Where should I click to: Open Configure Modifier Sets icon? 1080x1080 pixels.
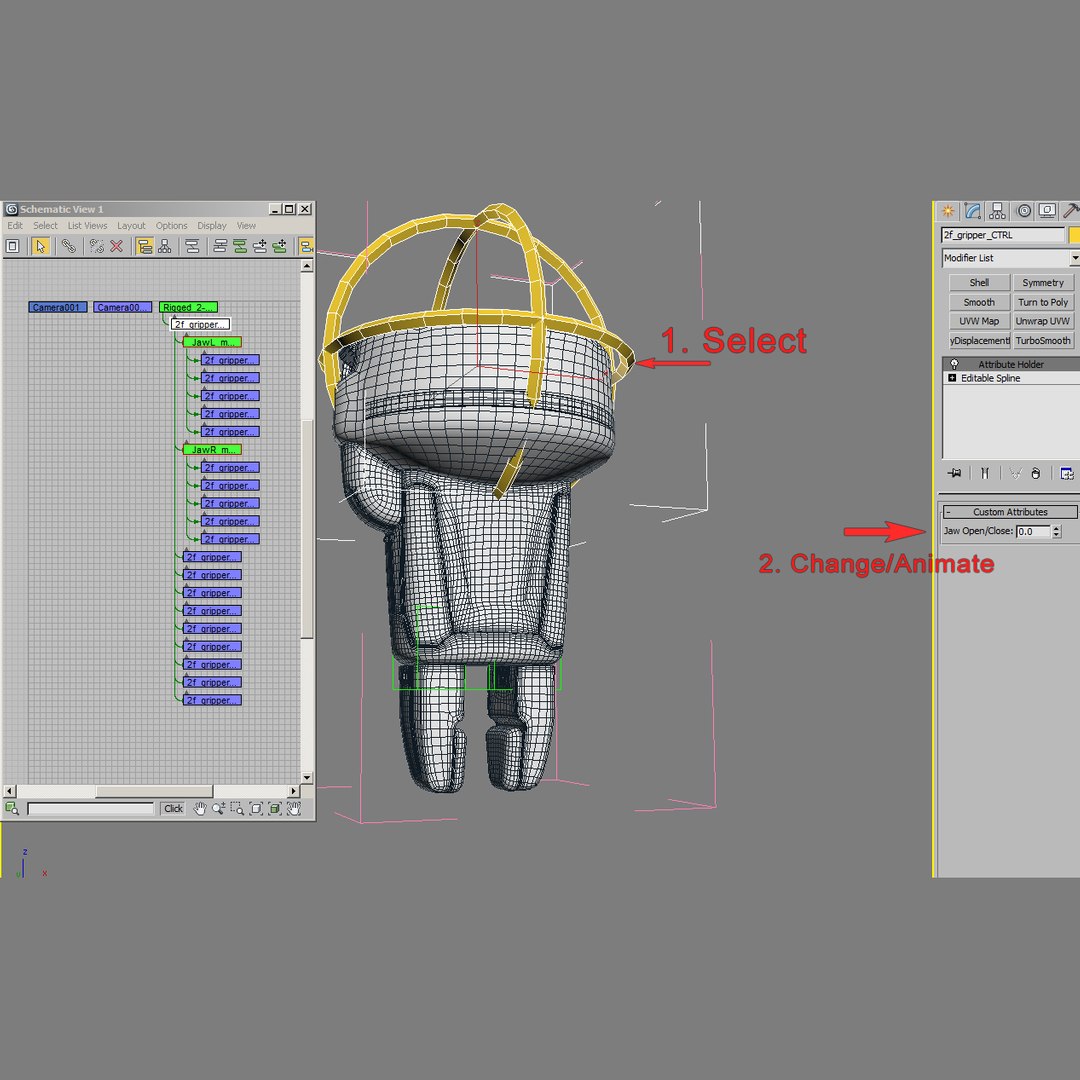coord(1067,473)
